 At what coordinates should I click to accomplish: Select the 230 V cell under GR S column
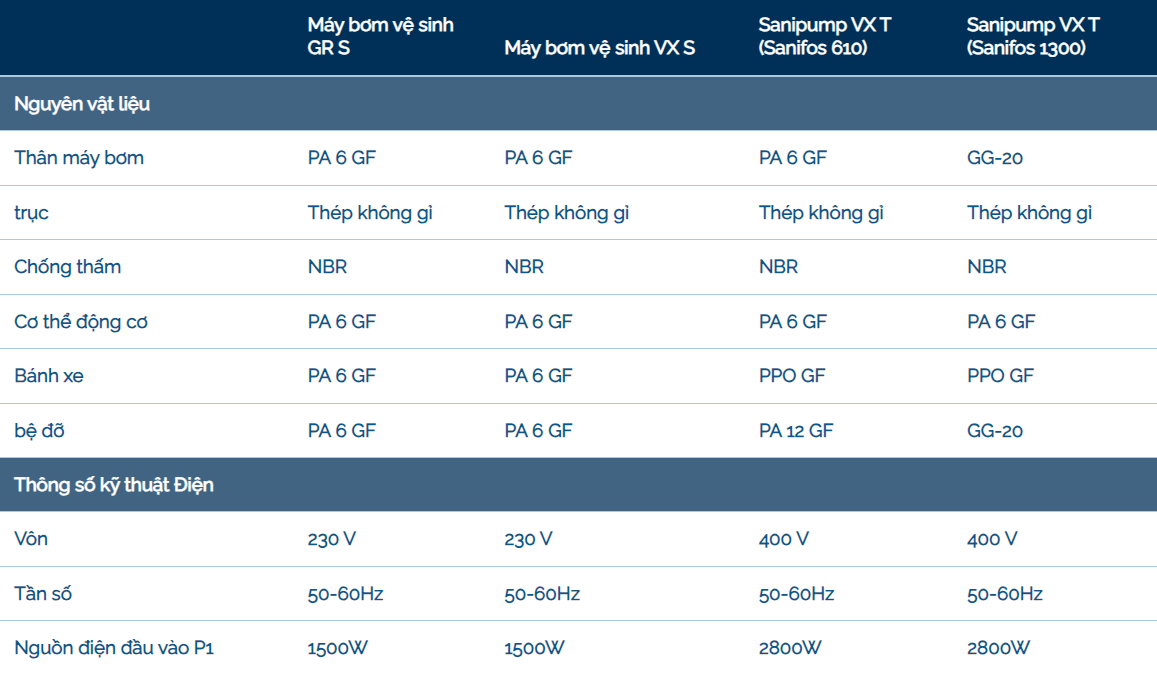(x=332, y=539)
